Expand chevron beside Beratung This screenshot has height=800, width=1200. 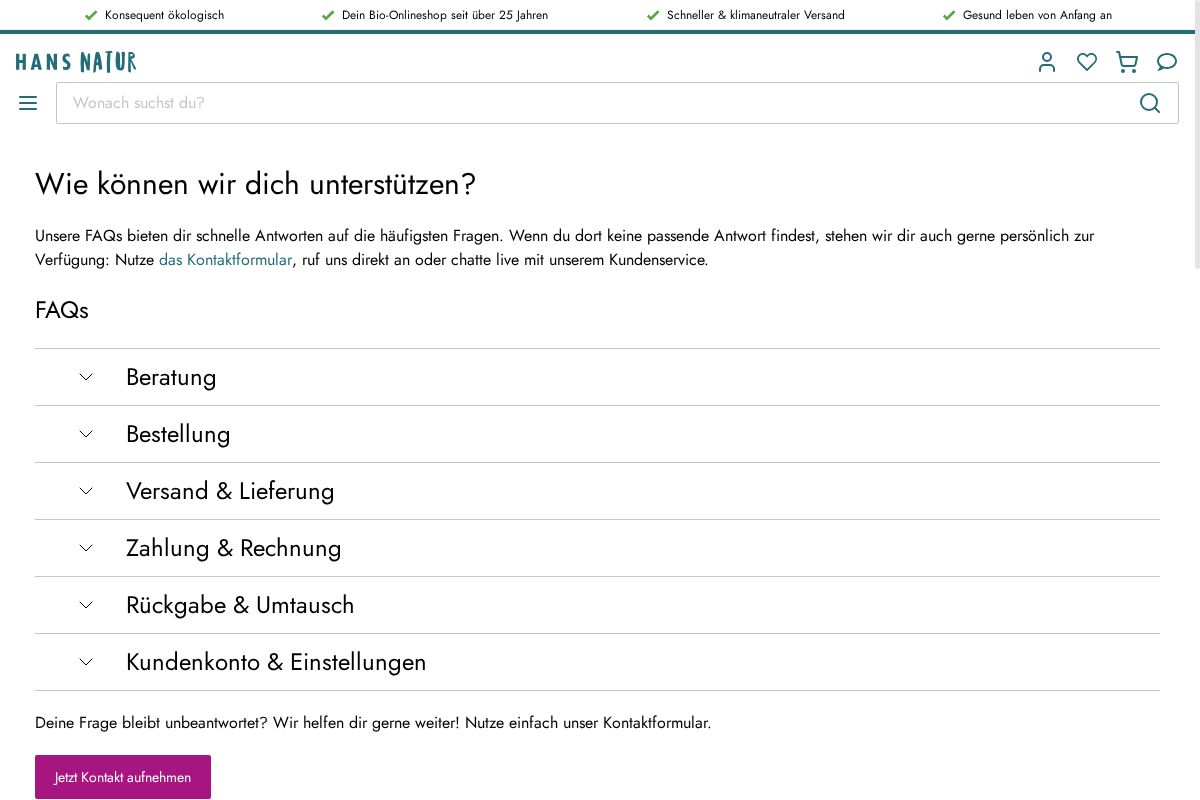click(x=86, y=377)
